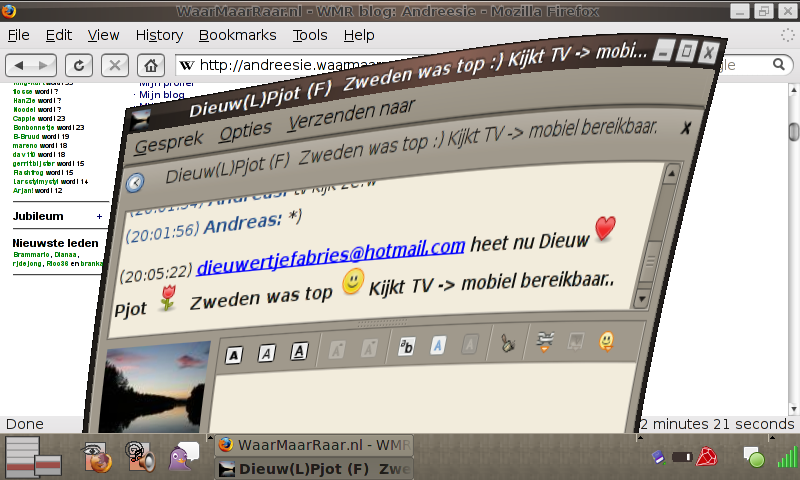
Task: Toggle bold text formatting in chat
Action: click(233, 353)
